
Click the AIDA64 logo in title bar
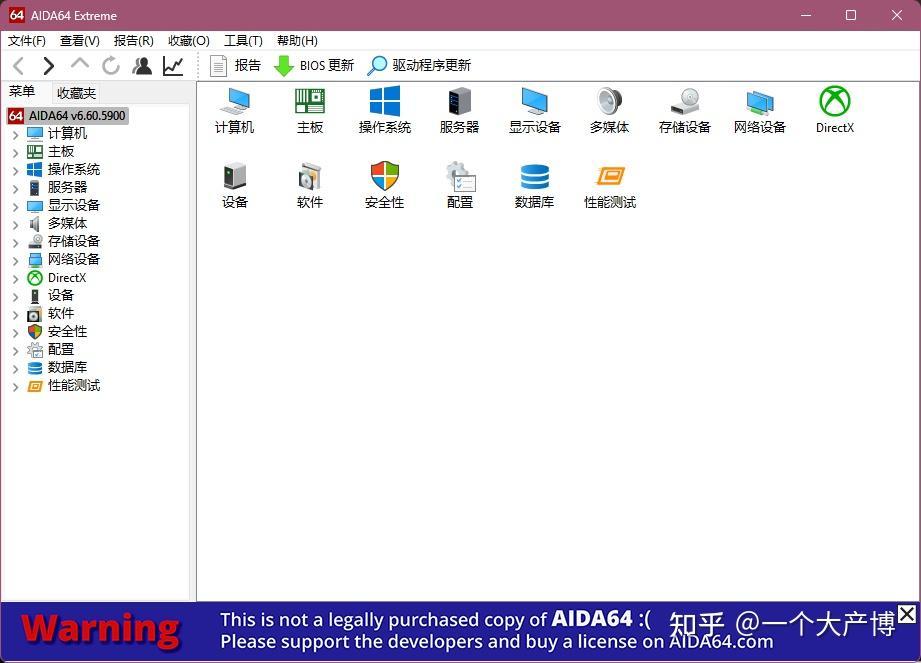pyautogui.click(x=16, y=15)
